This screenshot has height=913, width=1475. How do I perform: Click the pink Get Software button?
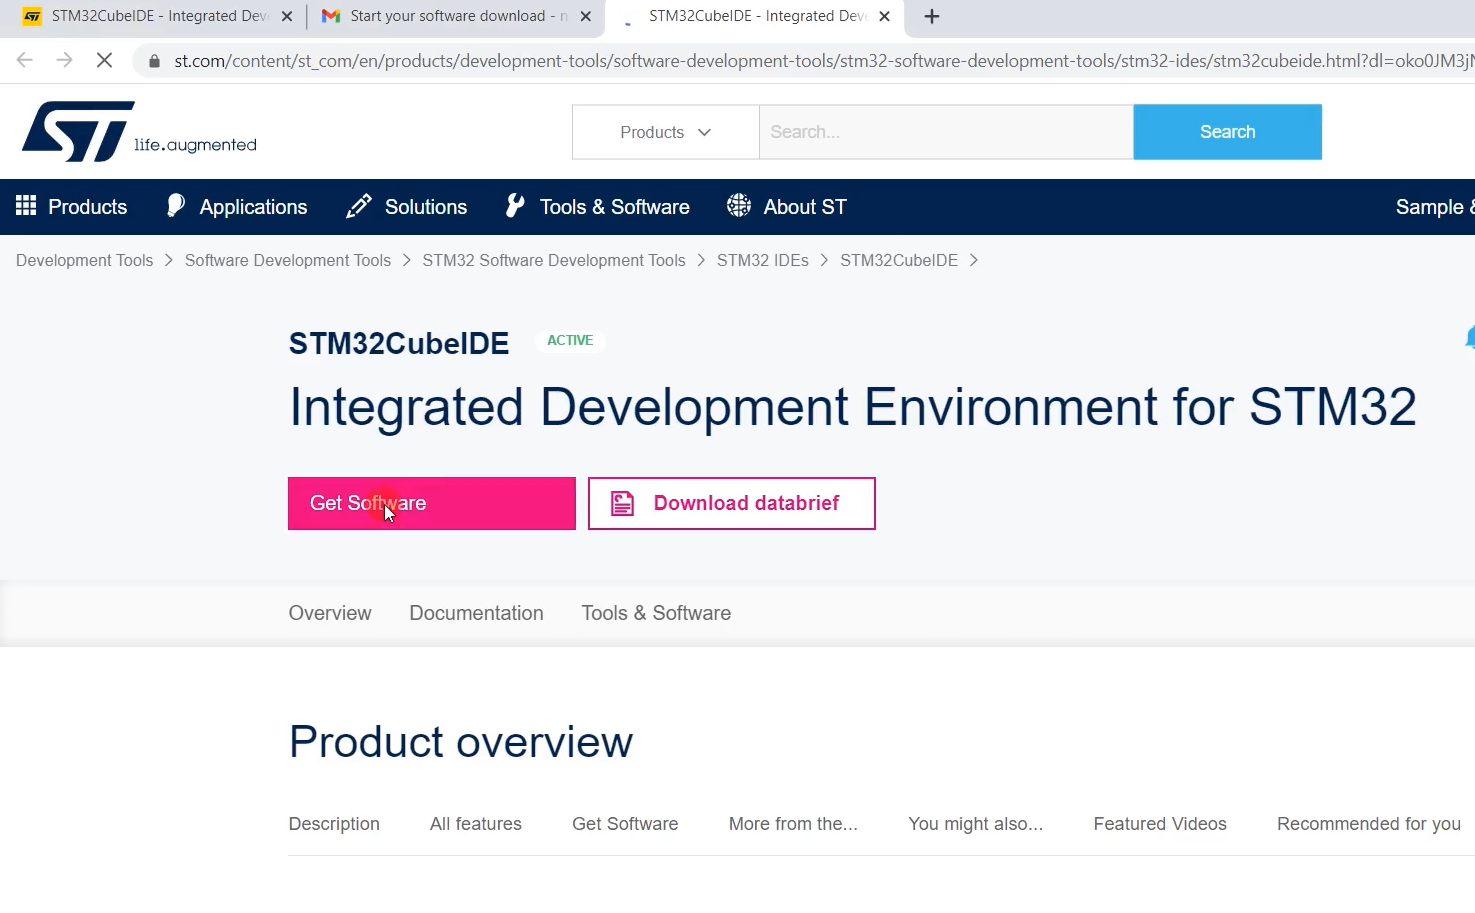pos(432,503)
